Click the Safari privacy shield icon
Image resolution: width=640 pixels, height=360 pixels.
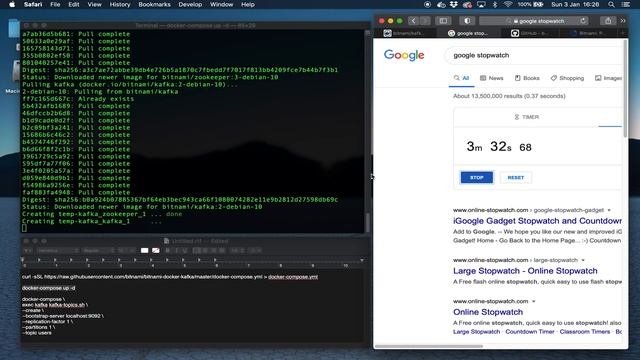tap(467, 21)
